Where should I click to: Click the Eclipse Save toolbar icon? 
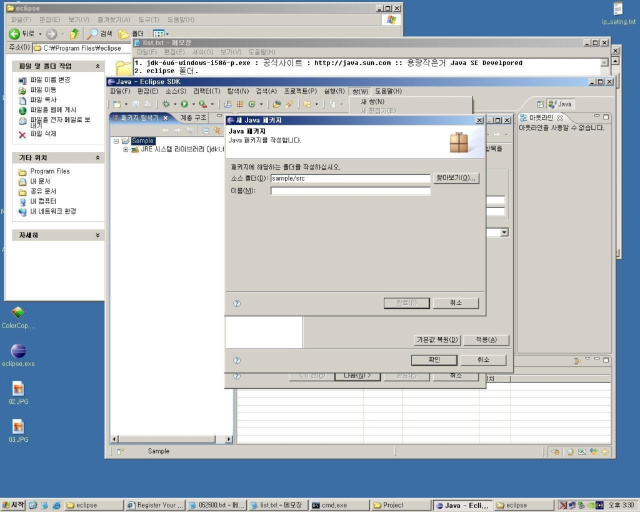[x=136, y=105]
